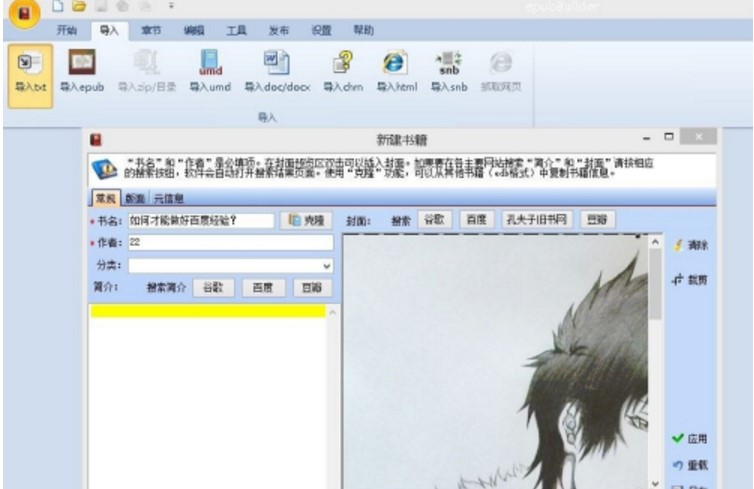Click the import epub icon
This screenshot has height=489, width=754.
point(82,72)
